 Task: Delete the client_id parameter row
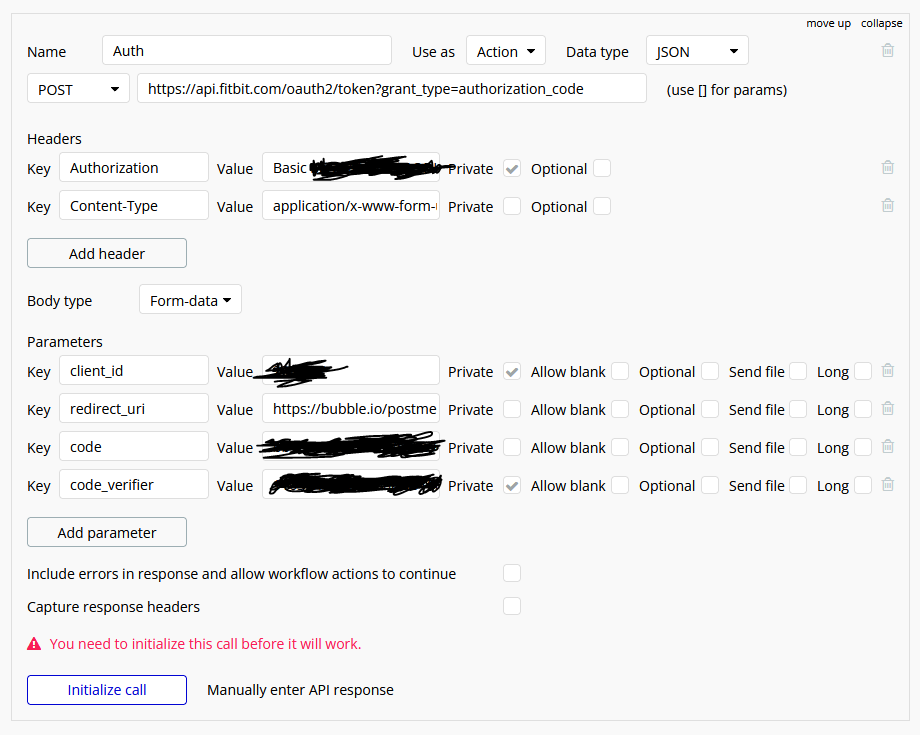[888, 370]
